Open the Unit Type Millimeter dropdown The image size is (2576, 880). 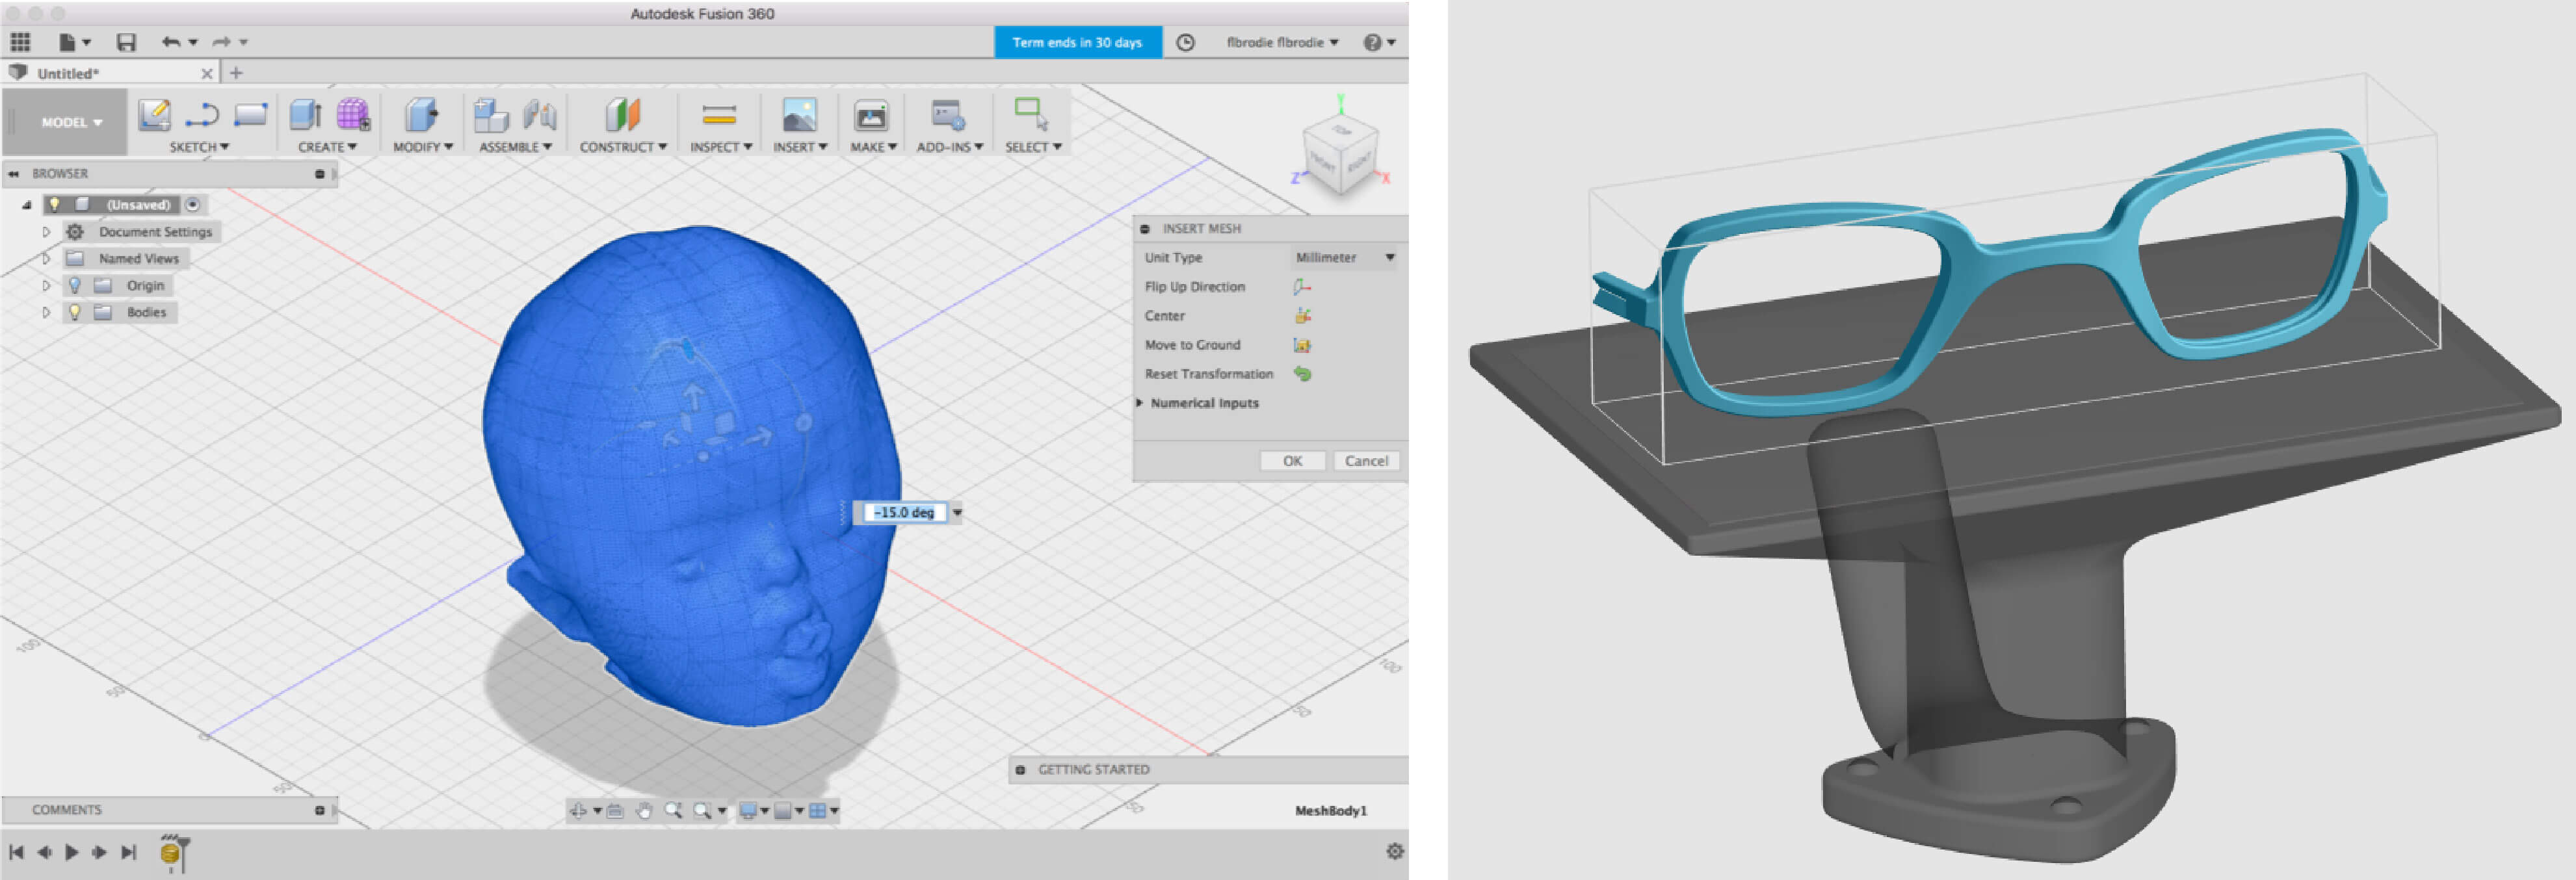point(1344,258)
